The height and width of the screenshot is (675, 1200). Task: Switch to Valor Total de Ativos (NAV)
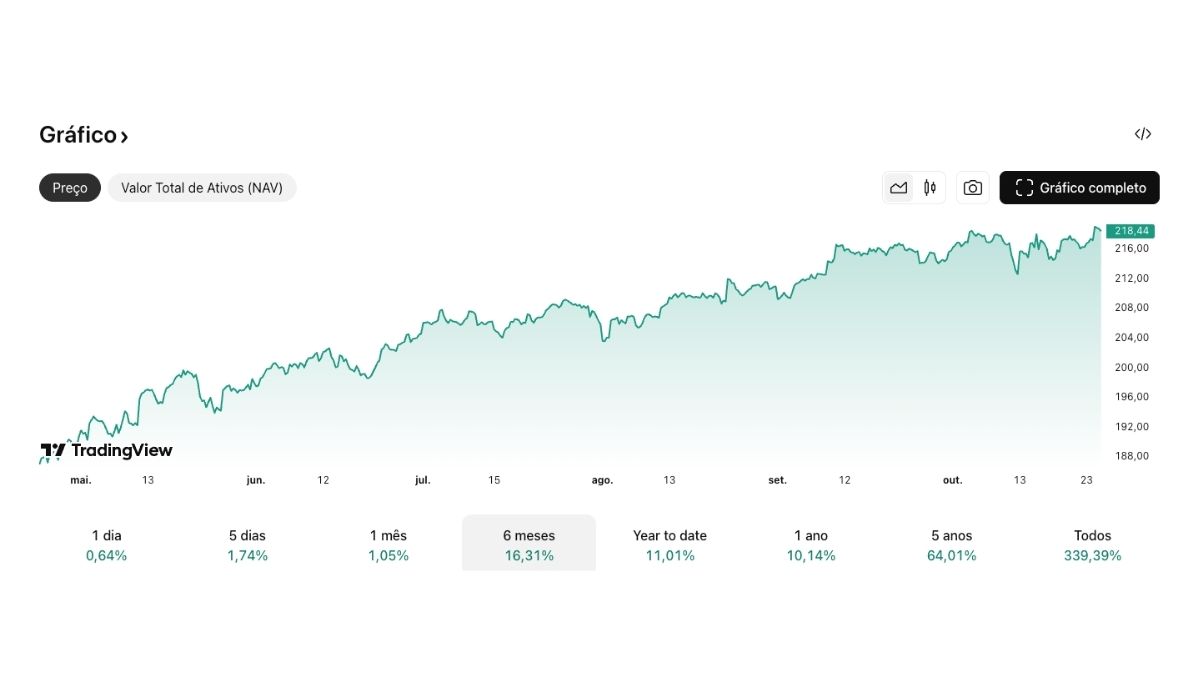pyautogui.click(x=202, y=187)
